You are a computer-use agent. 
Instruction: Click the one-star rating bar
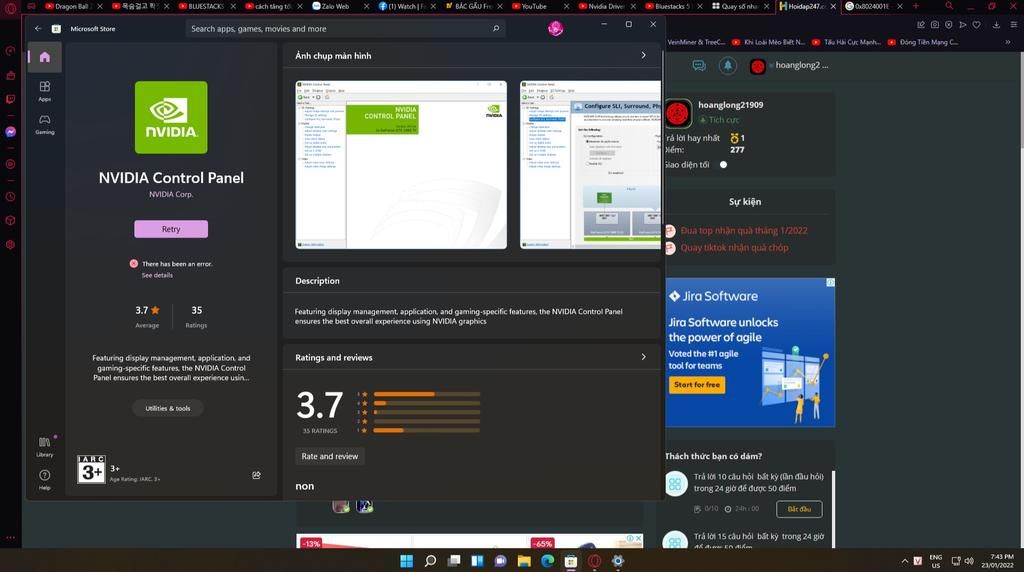tap(426, 430)
